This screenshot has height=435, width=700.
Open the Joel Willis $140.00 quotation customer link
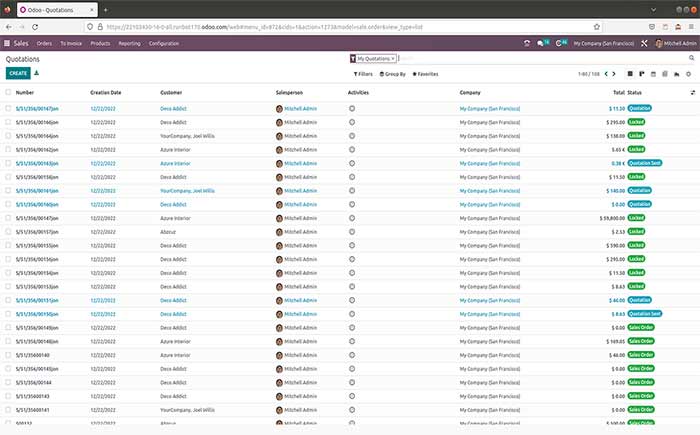tap(188, 191)
